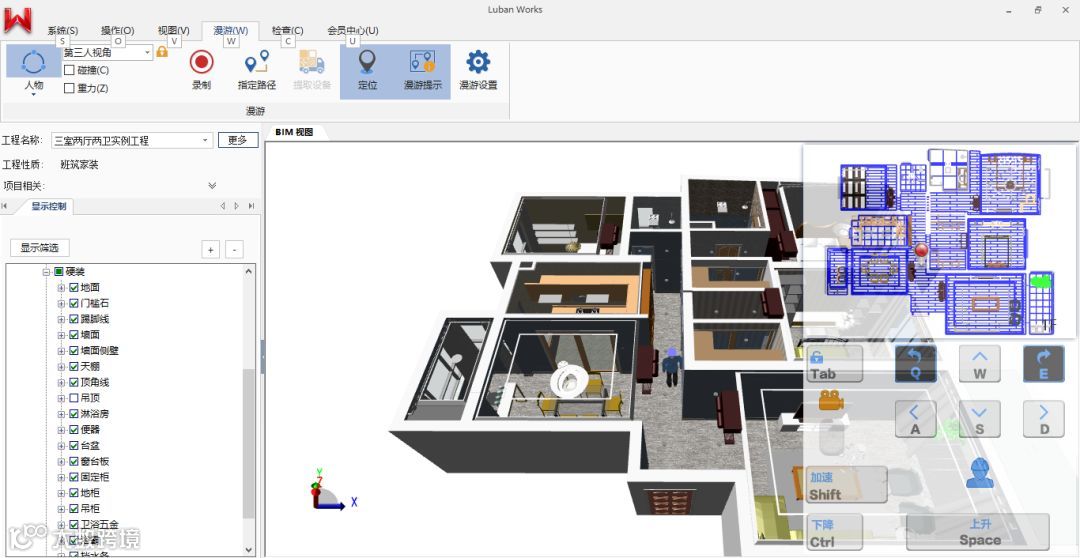Click the D move-right key button
The height and width of the screenshot is (558, 1080).
coord(1043,419)
